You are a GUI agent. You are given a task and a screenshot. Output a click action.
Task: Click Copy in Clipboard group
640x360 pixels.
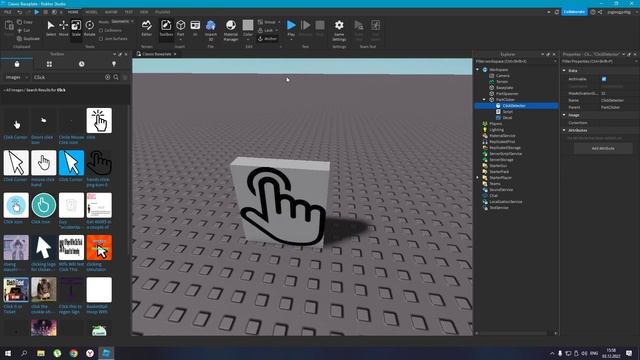point(25,22)
